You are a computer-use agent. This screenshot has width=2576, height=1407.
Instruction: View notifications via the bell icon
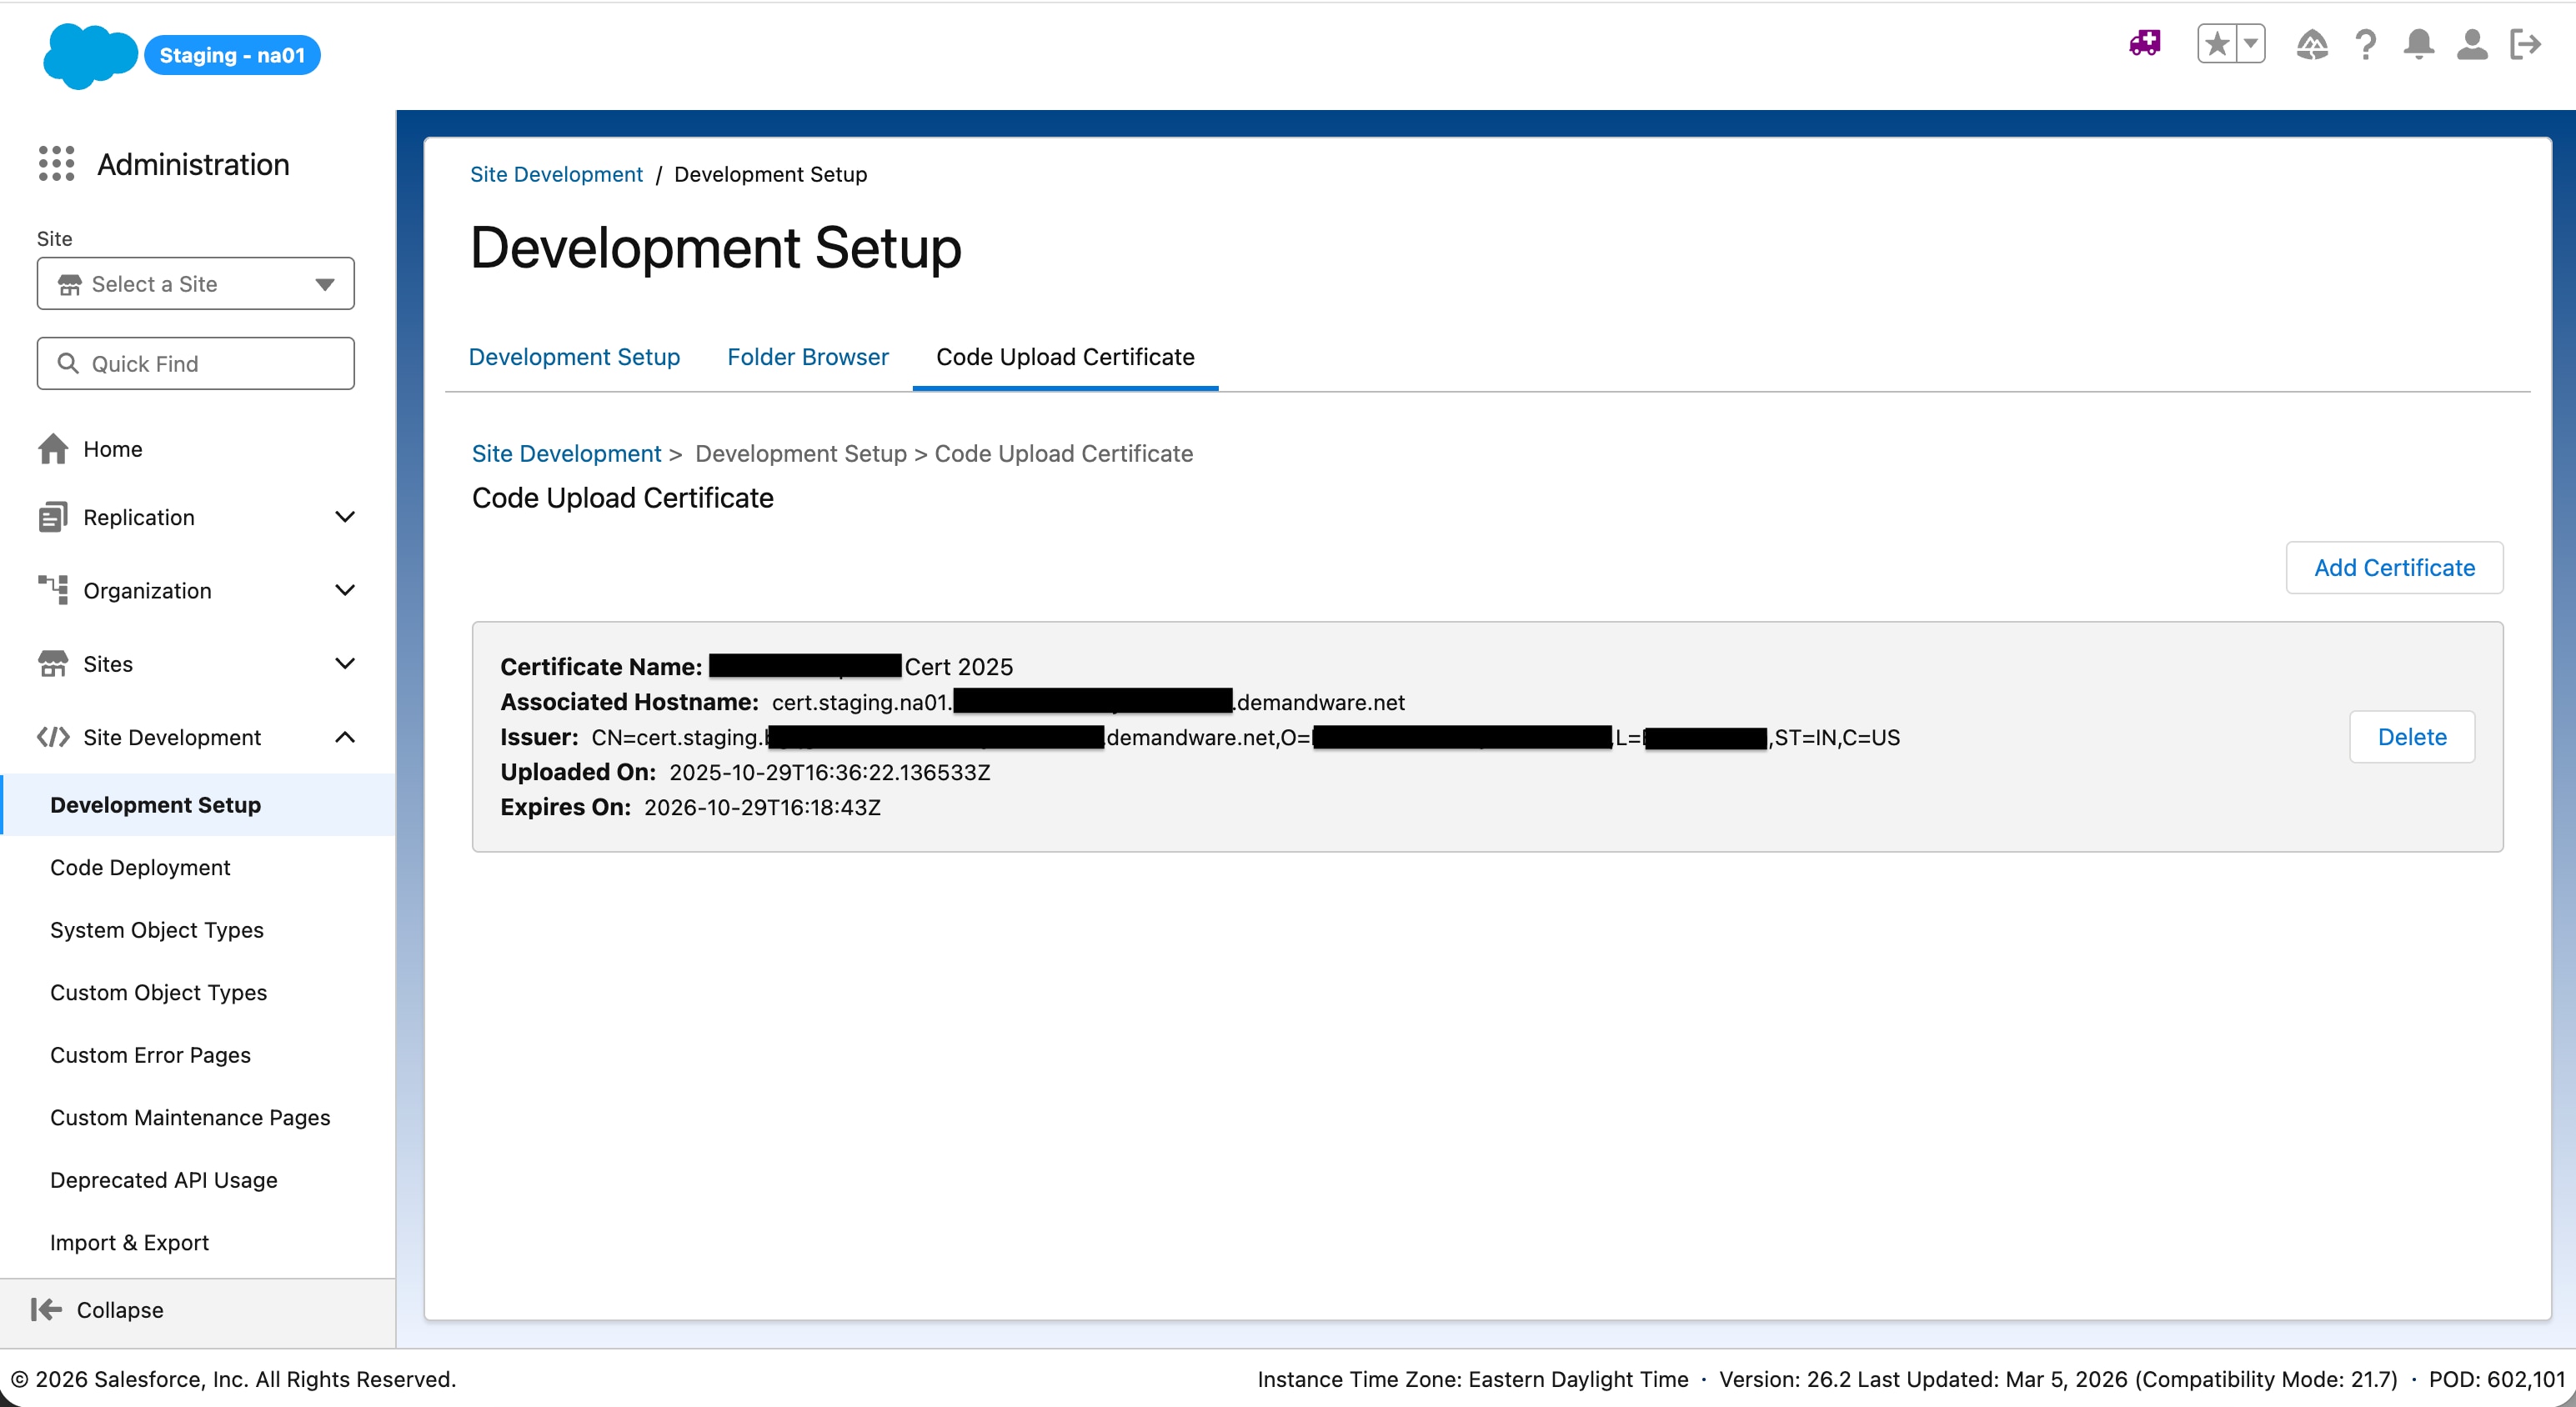pos(2419,44)
